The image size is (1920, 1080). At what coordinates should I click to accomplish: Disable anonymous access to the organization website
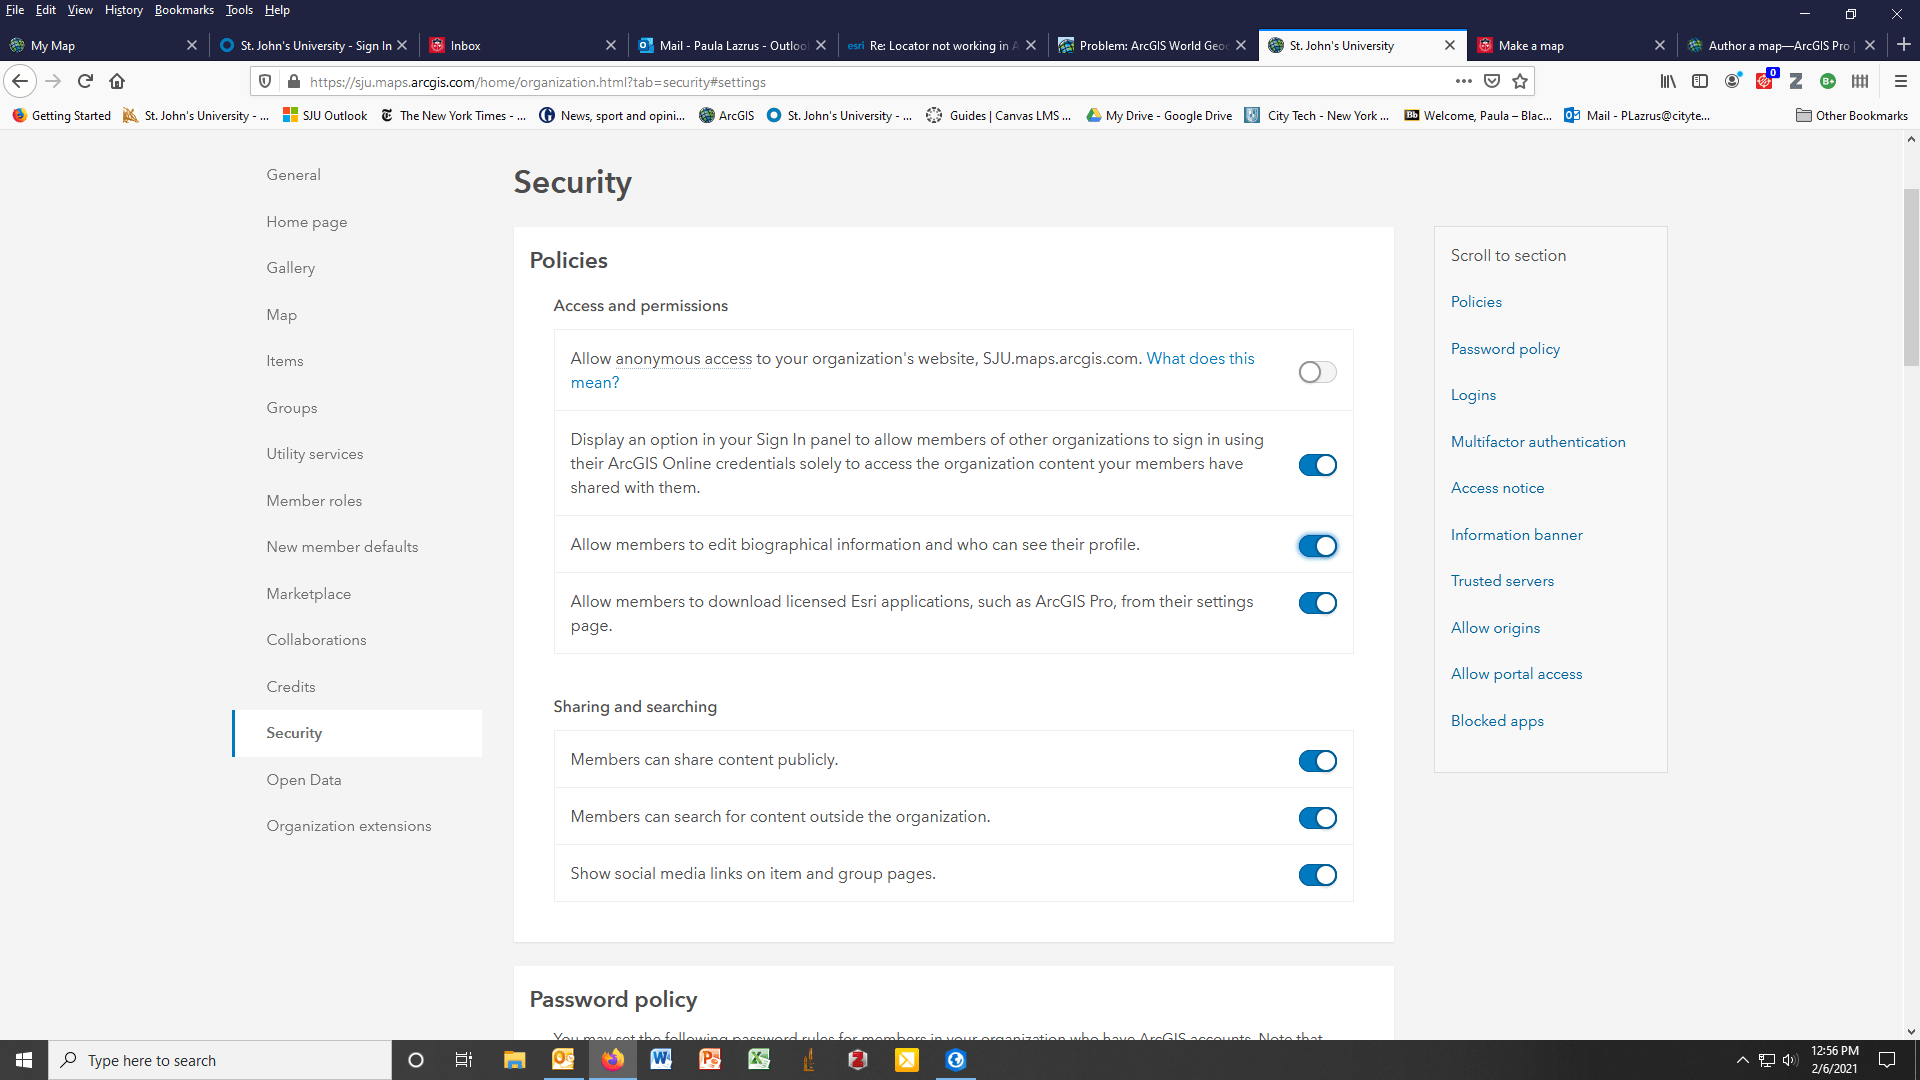1317,371
